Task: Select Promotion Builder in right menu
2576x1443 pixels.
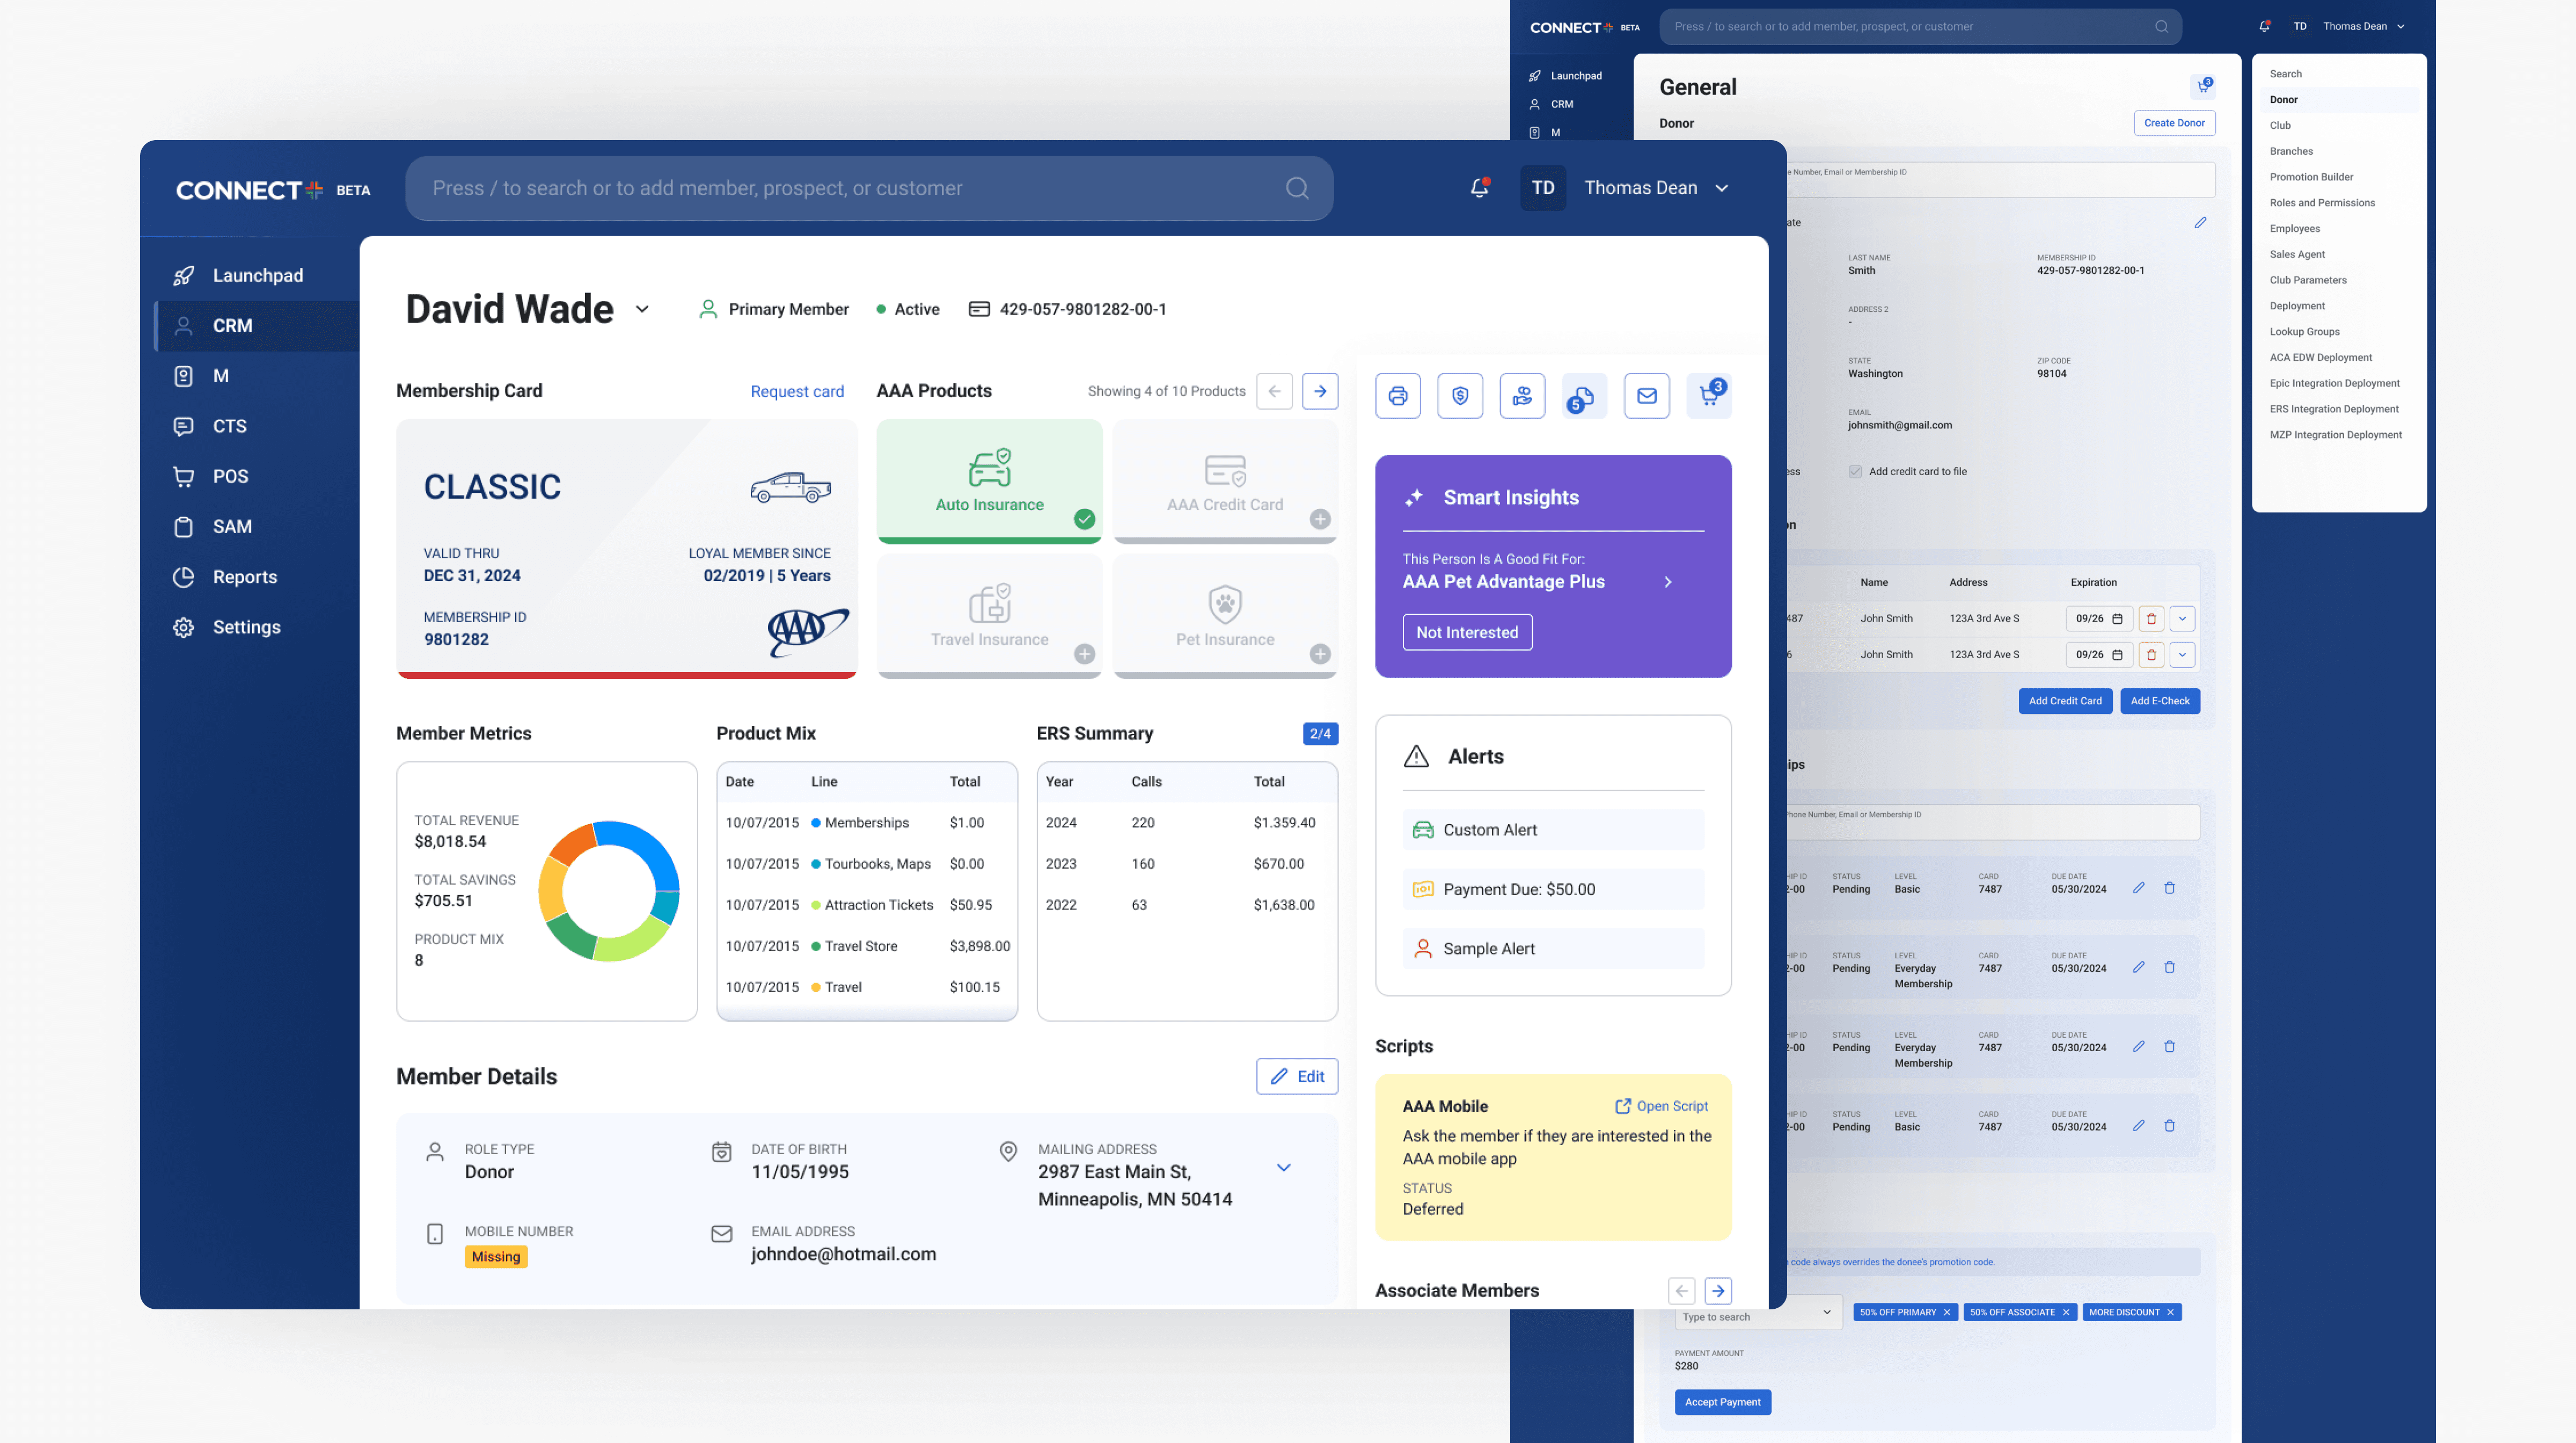Action: 2310,177
